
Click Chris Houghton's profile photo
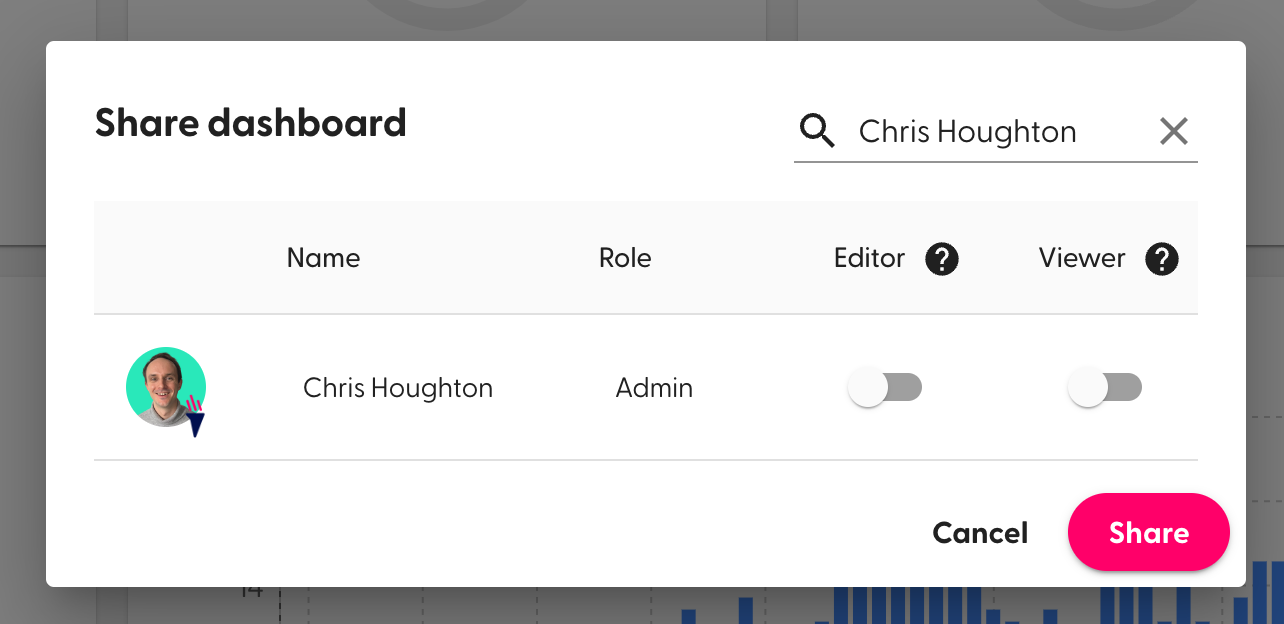coord(164,385)
